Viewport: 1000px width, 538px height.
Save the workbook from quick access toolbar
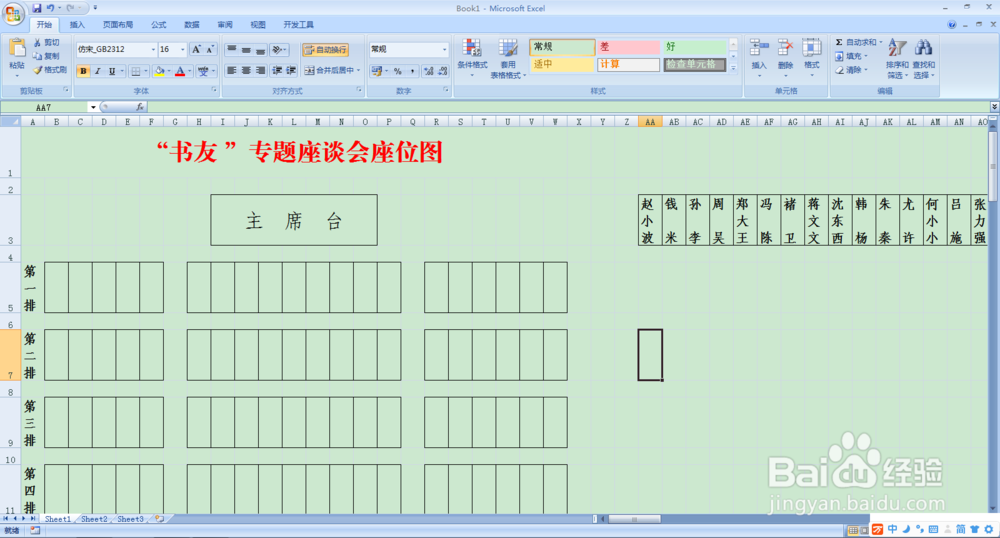(36, 8)
